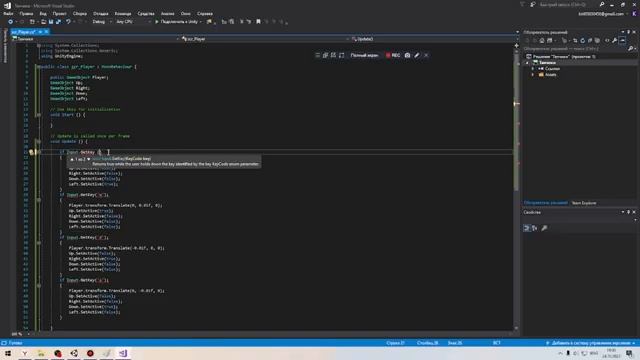Open the Справка menu
Screen dimensions: 640x360
(204, 13)
